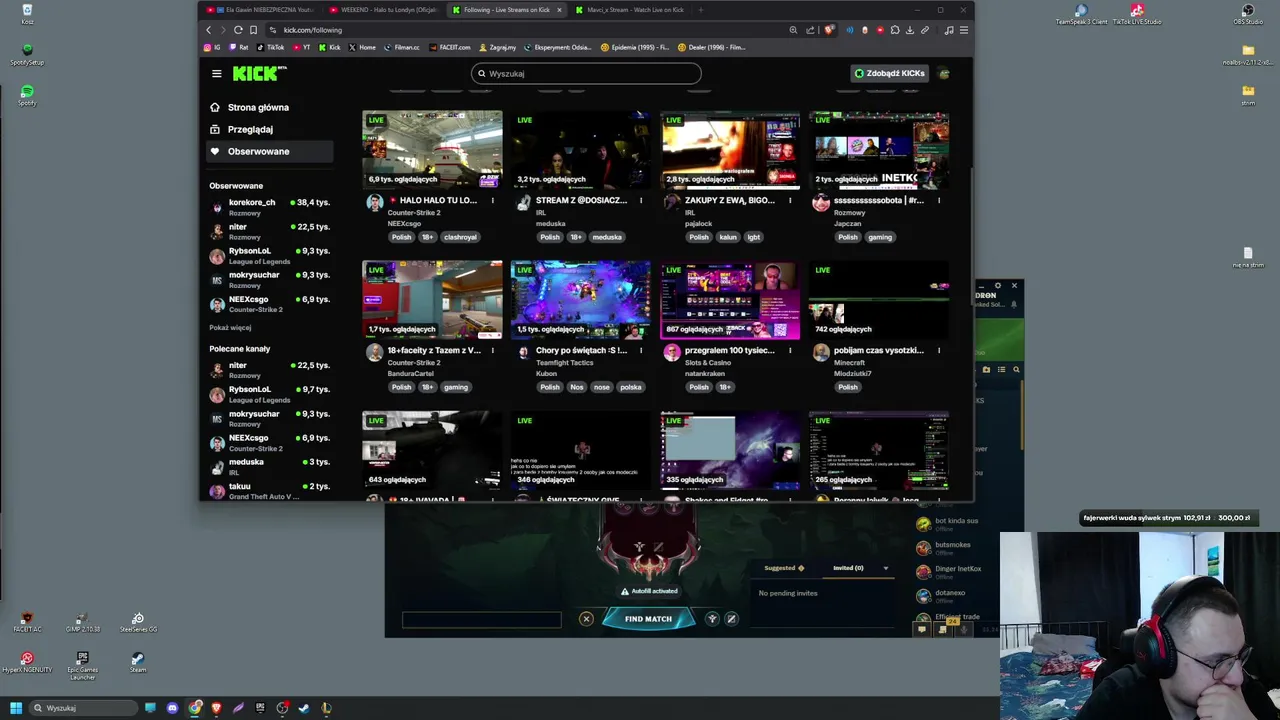Open korekore_ch in Obserwowane list
This screenshot has width=1280, height=720.
(x=270, y=206)
